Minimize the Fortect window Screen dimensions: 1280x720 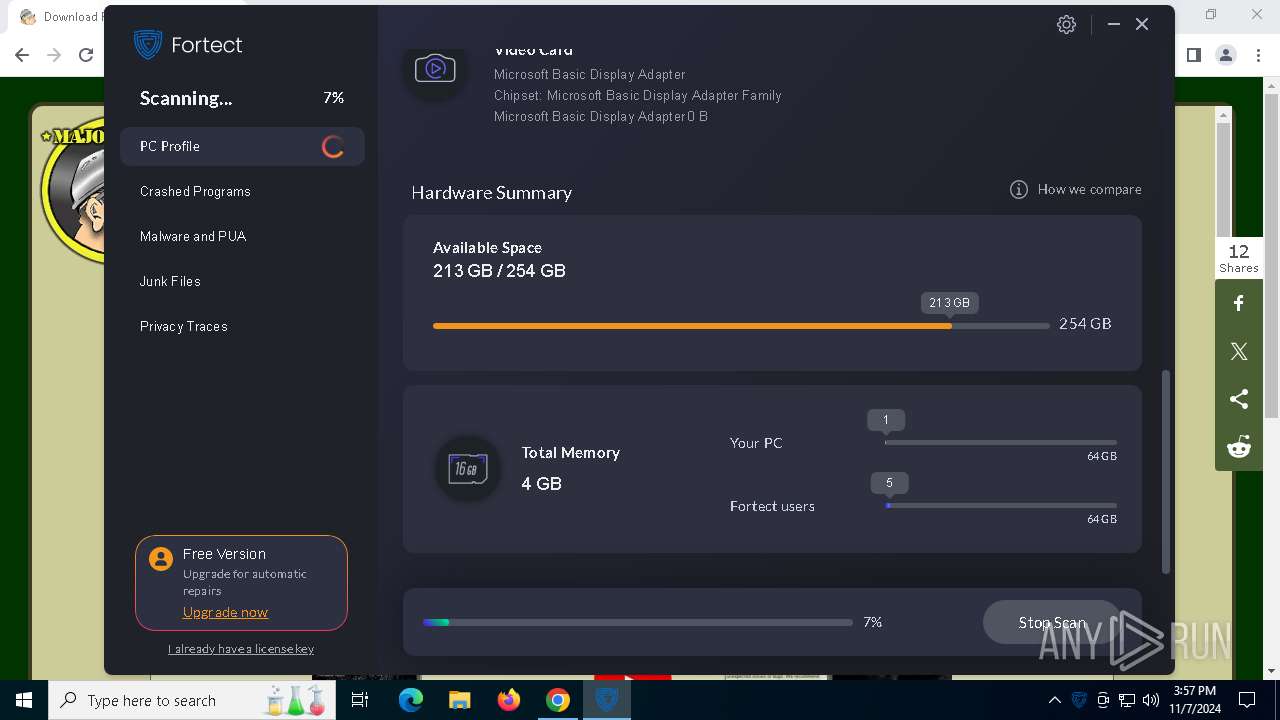tap(1113, 24)
